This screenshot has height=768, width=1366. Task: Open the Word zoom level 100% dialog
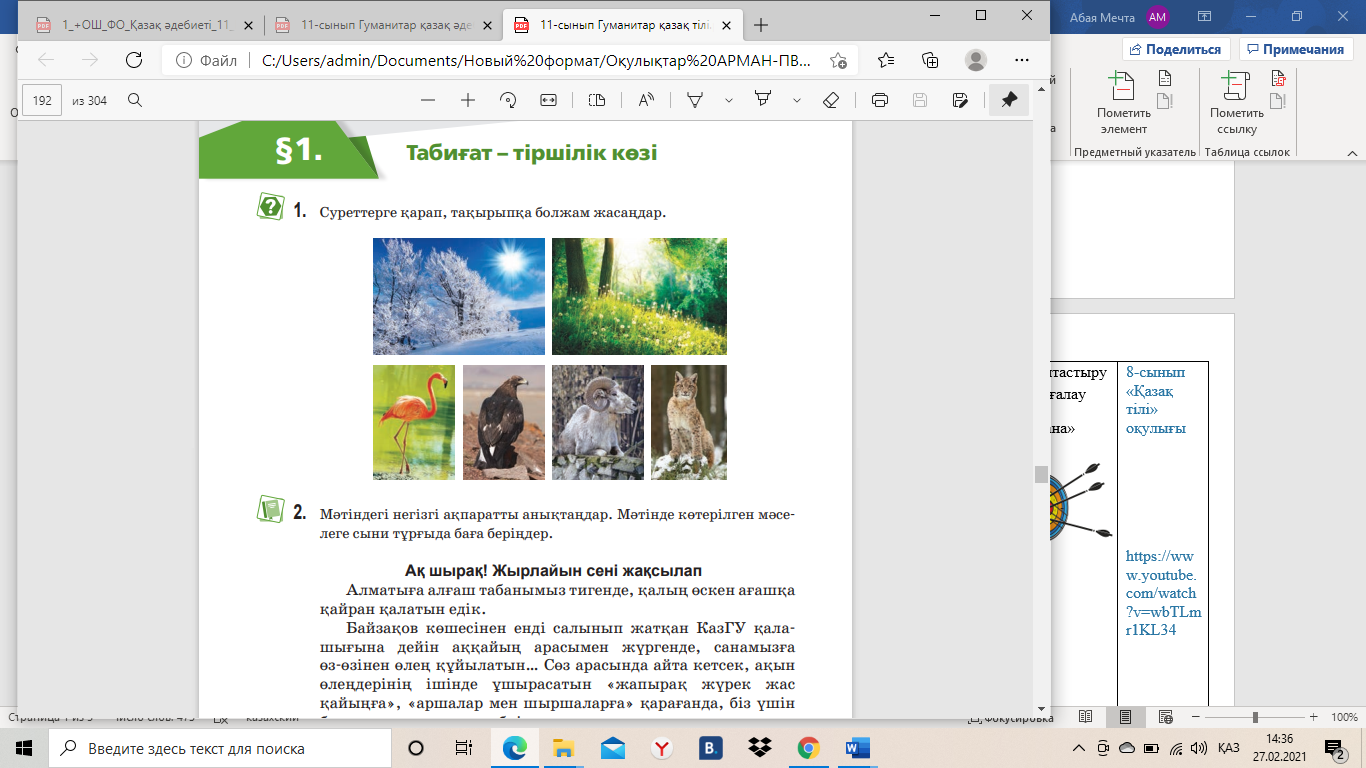pos(1343,717)
